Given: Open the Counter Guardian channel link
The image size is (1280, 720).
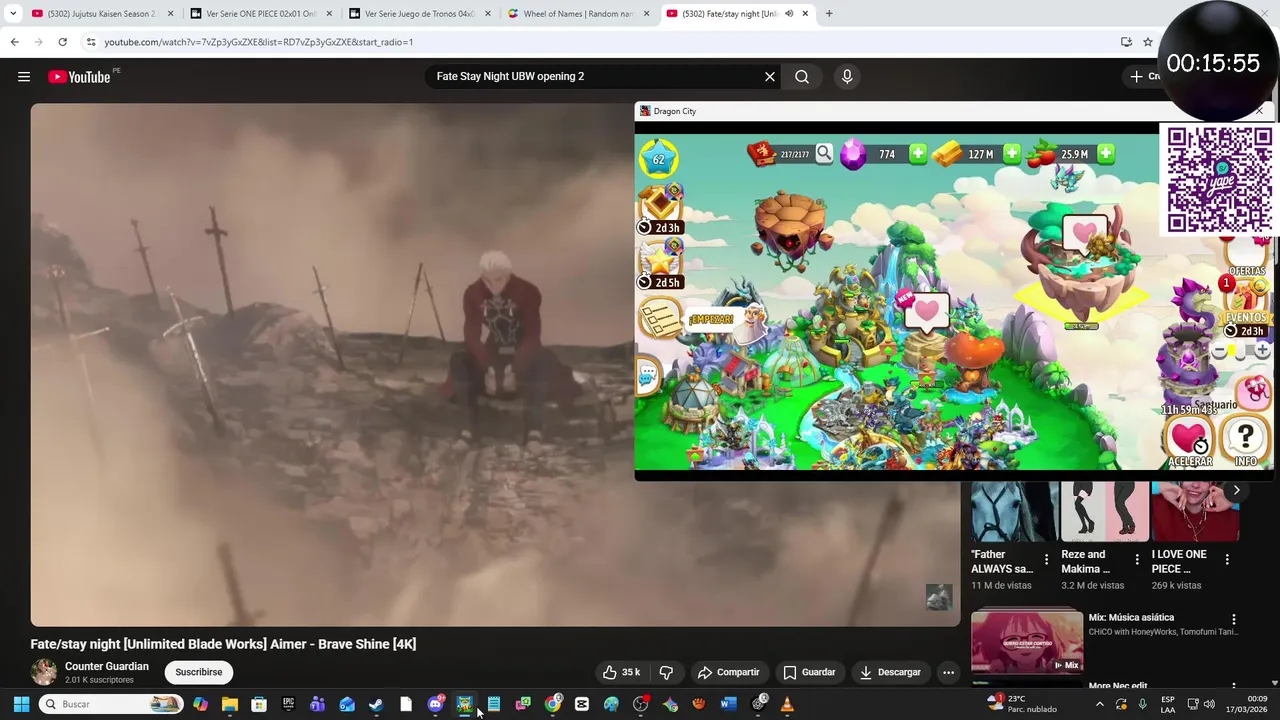Looking at the screenshot, I should point(107,666).
